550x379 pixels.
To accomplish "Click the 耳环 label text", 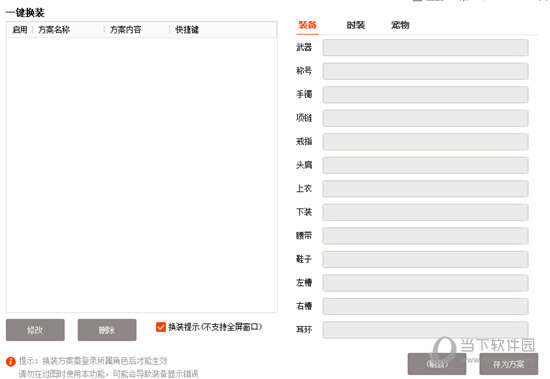I will point(304,330).
